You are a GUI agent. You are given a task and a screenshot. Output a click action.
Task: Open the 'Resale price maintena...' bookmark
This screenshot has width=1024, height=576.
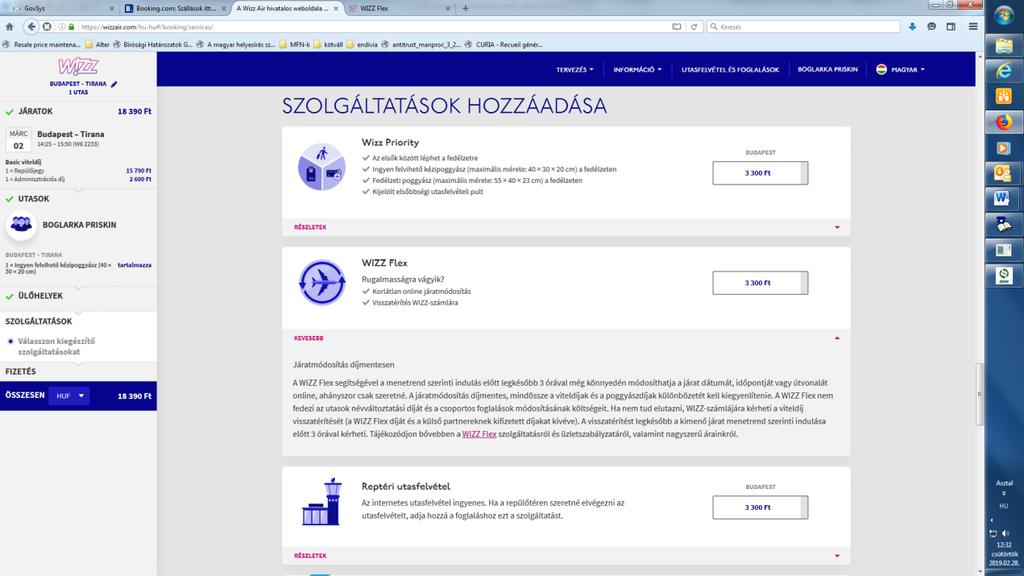[x=42, y=44]
